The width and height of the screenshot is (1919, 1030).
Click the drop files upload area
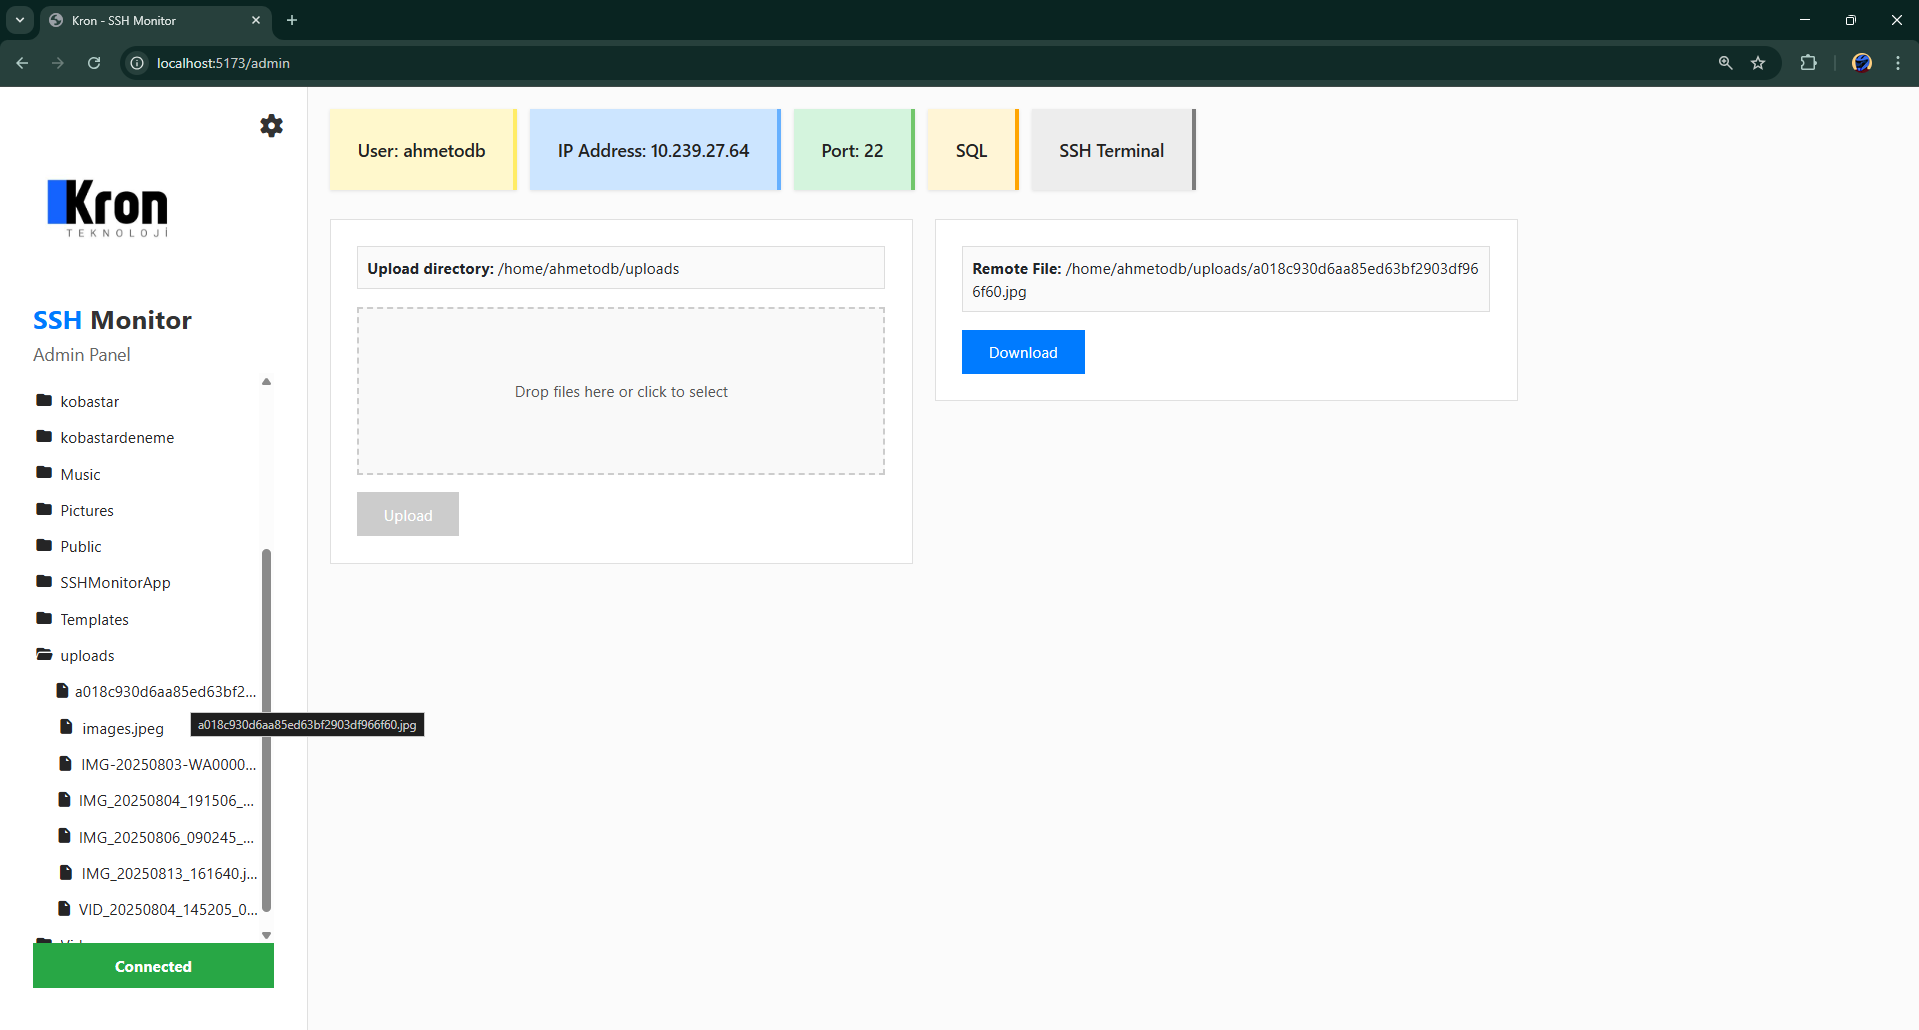620,391
